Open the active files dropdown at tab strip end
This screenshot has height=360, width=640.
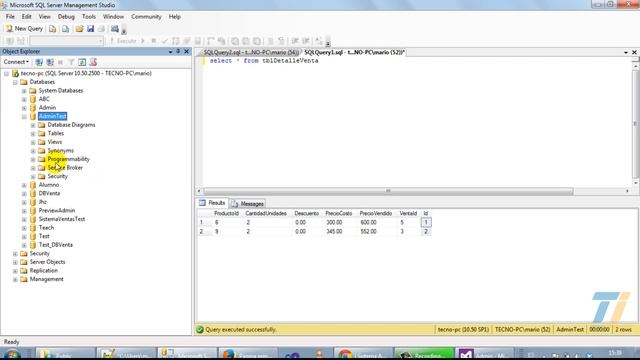[x=626, y=52]
